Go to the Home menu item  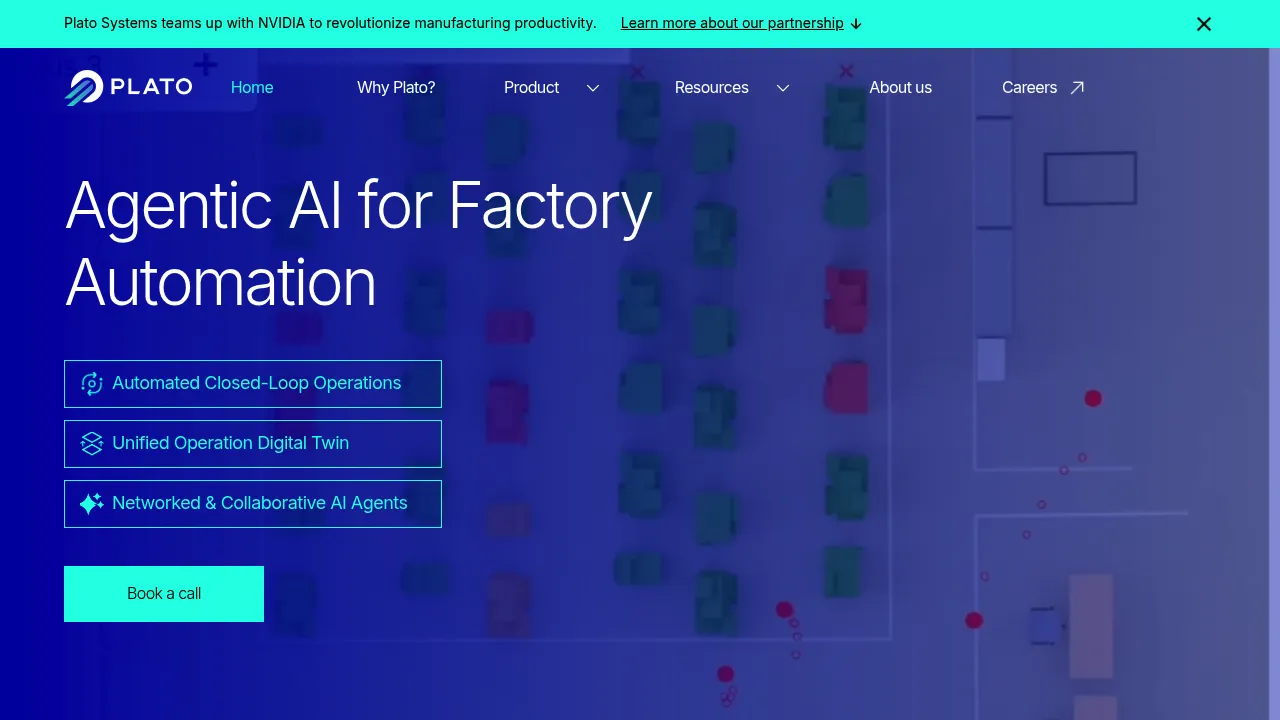[252, 88]
